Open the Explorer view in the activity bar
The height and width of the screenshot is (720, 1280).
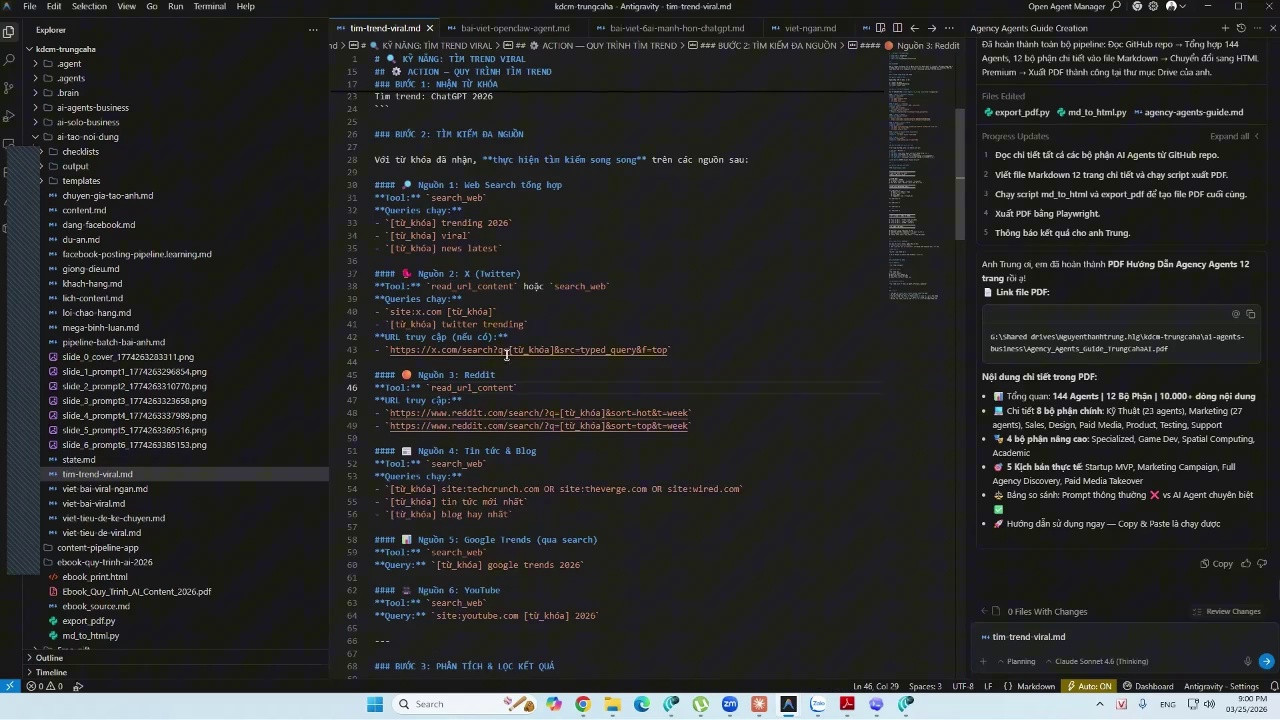pyautogui.click(x=9, y=31)
